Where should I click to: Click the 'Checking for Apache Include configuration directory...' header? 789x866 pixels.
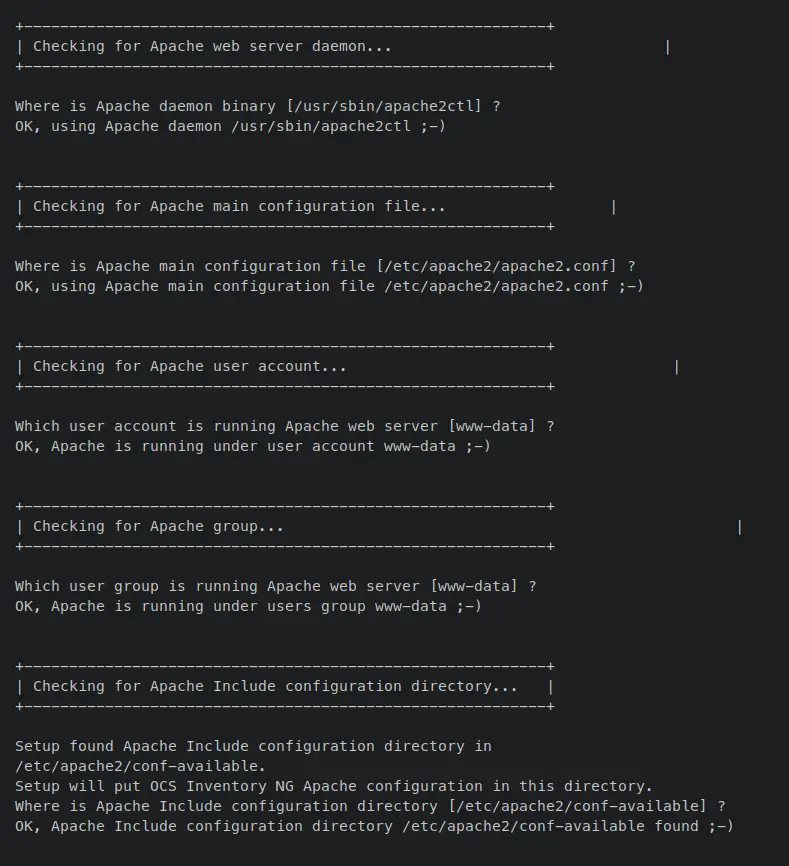pos(275,687)
